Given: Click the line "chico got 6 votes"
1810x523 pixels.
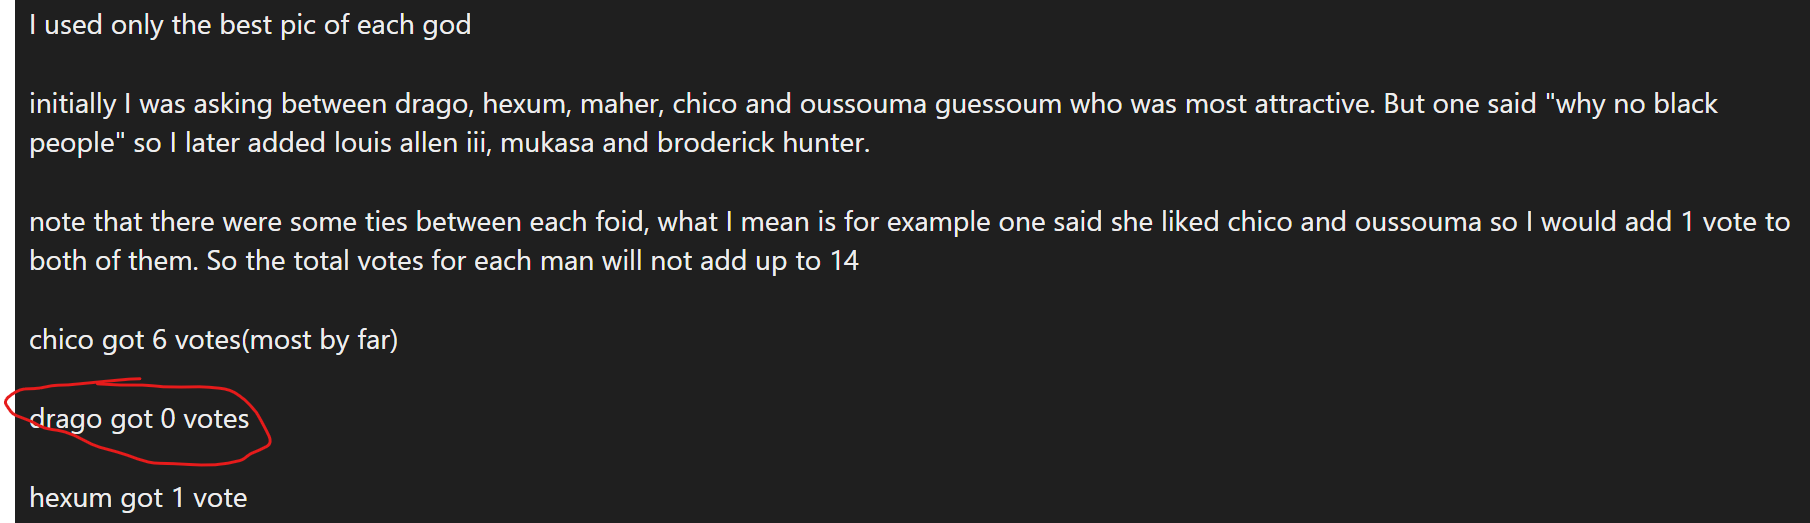Looking at the screenshot, I should pos(135,340).
